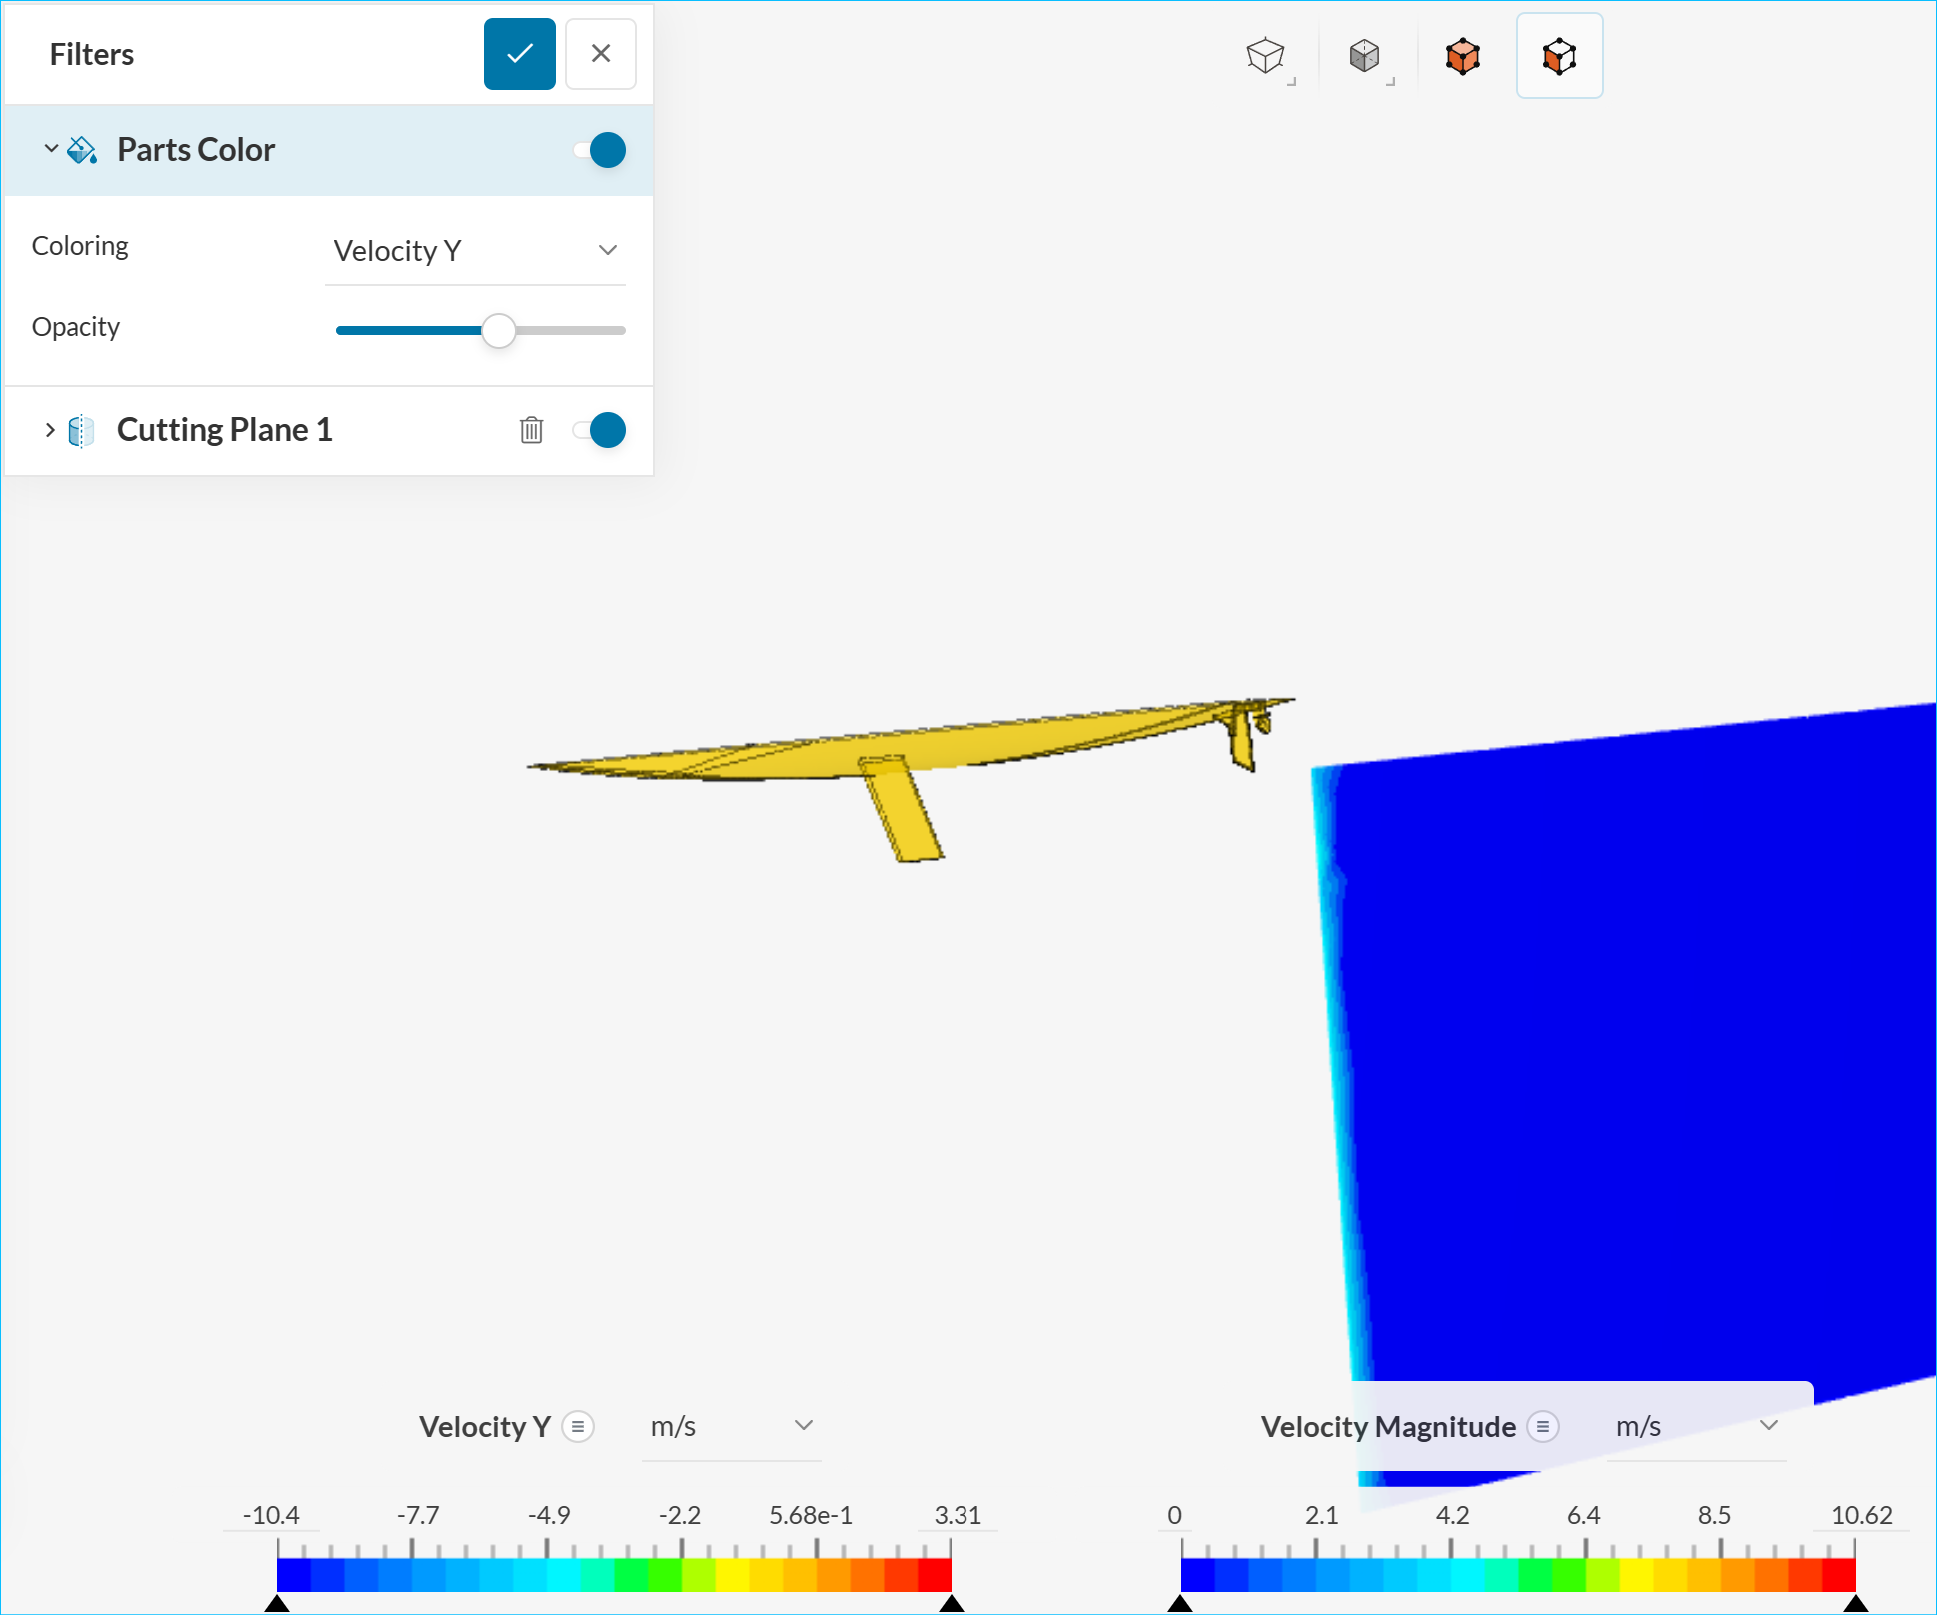Expand the Cutting Plane 1 section

(50, 430)
